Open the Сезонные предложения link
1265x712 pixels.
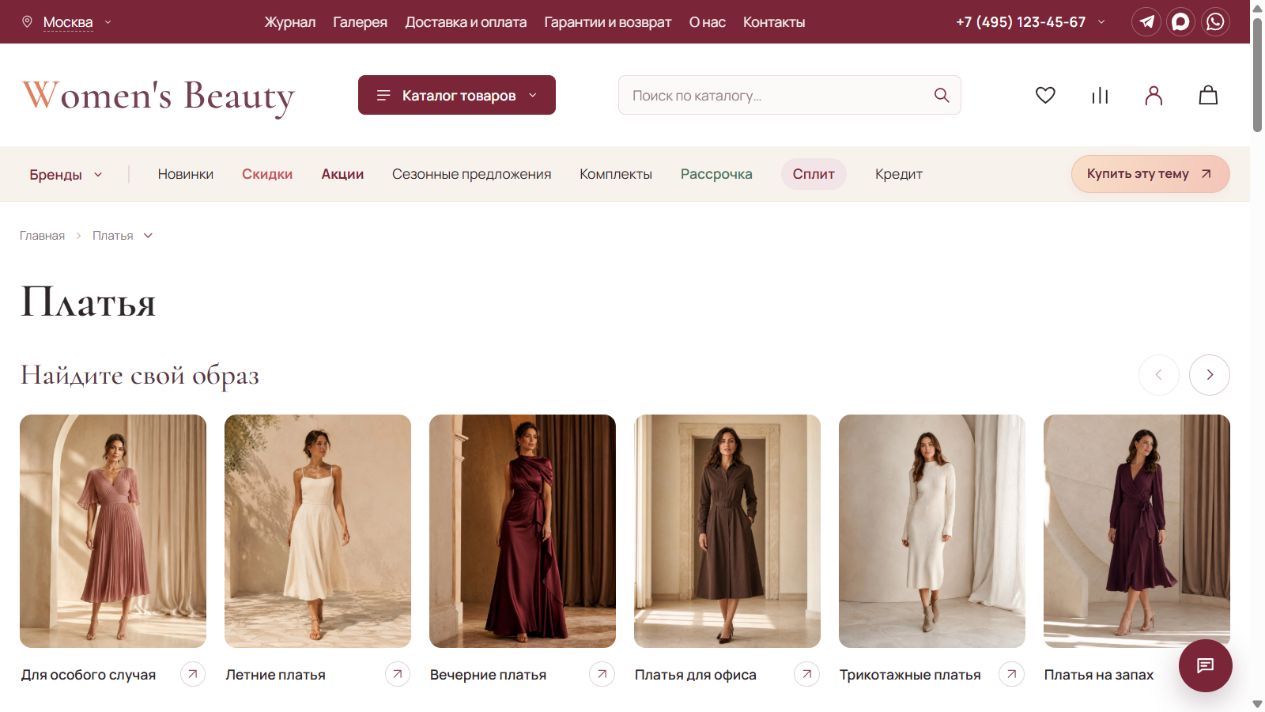point(472,174)
